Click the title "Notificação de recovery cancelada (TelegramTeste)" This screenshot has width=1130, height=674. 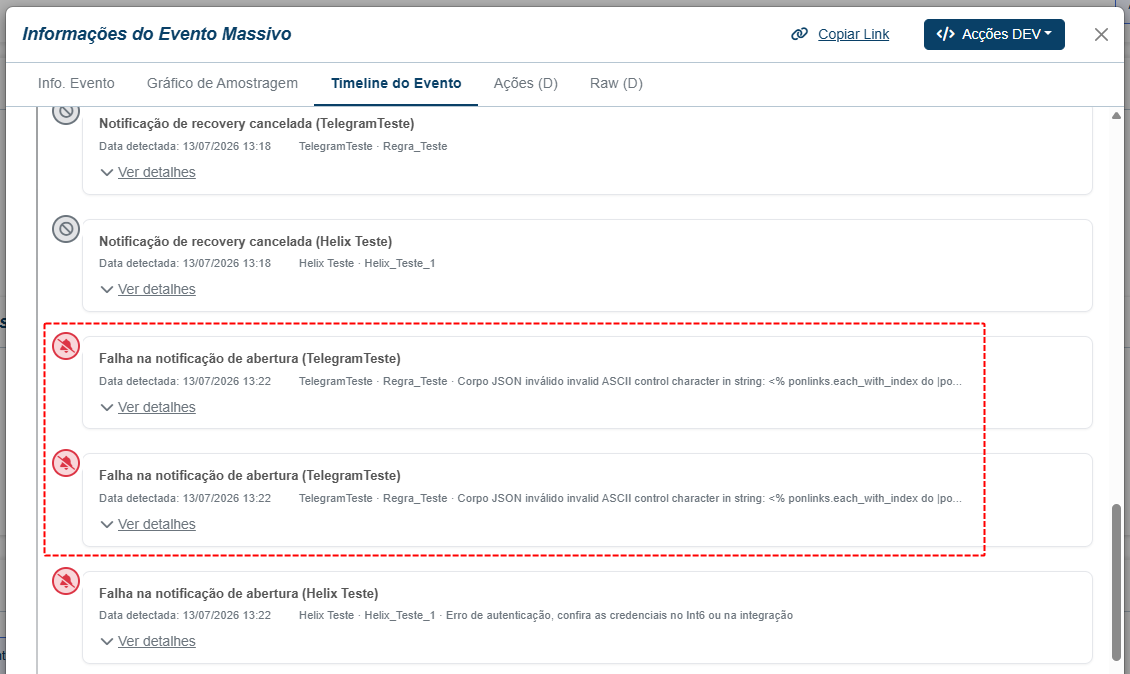coord(257,123)
